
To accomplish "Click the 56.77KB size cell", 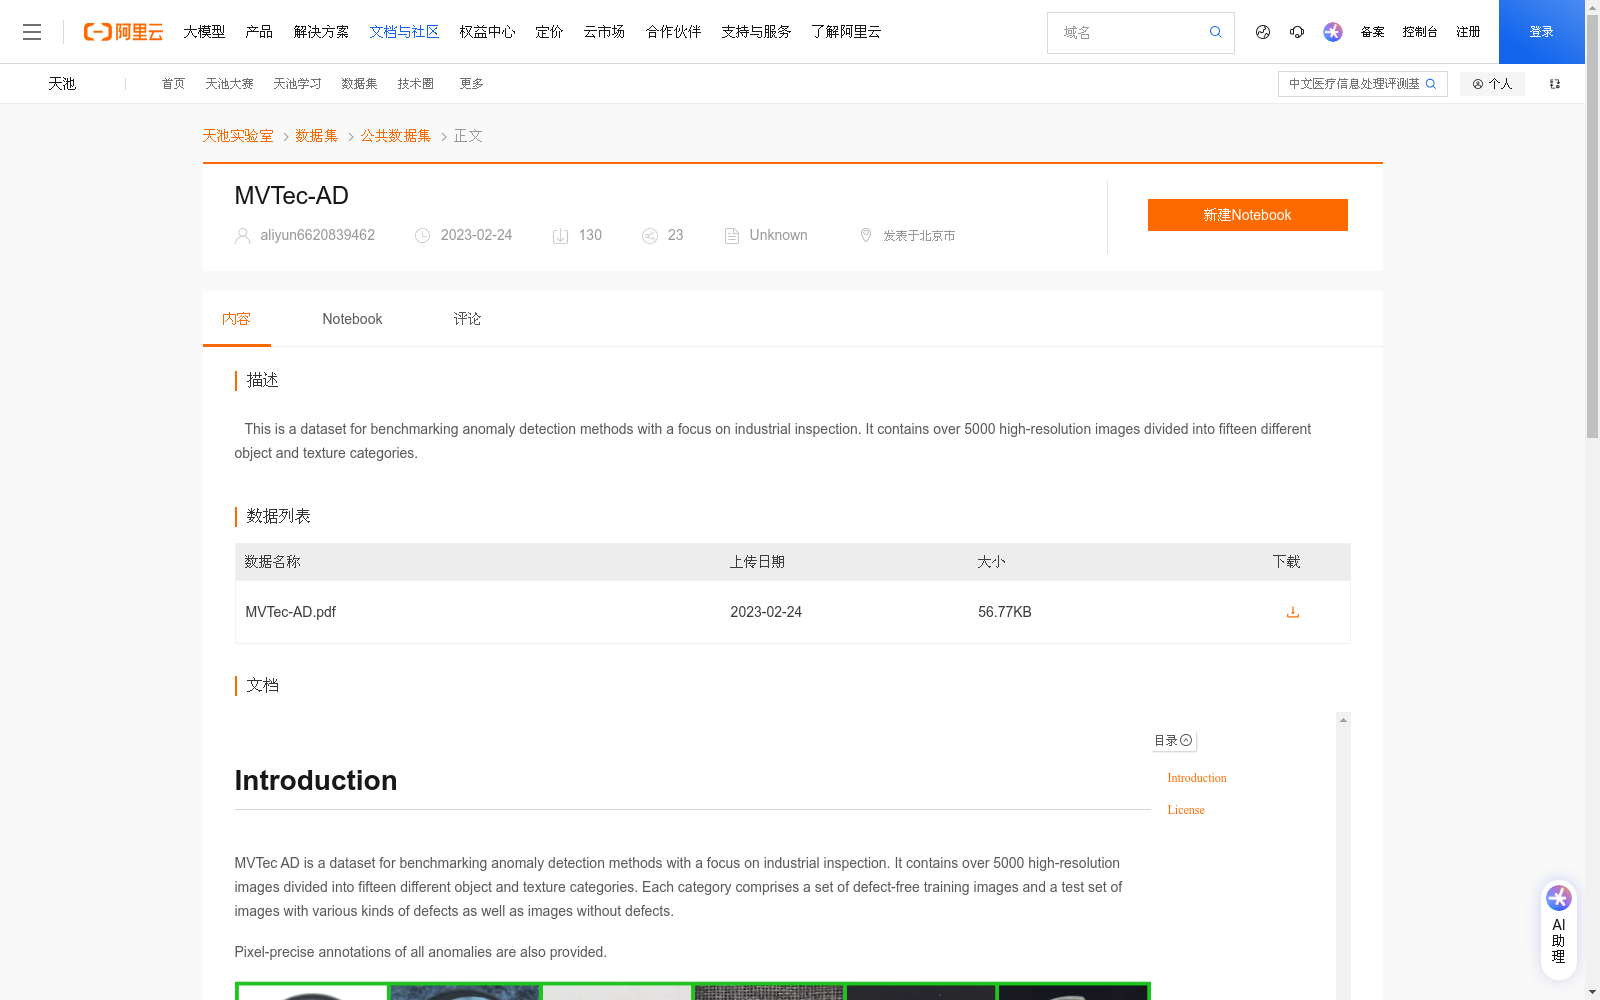I will pos(1004,612).
